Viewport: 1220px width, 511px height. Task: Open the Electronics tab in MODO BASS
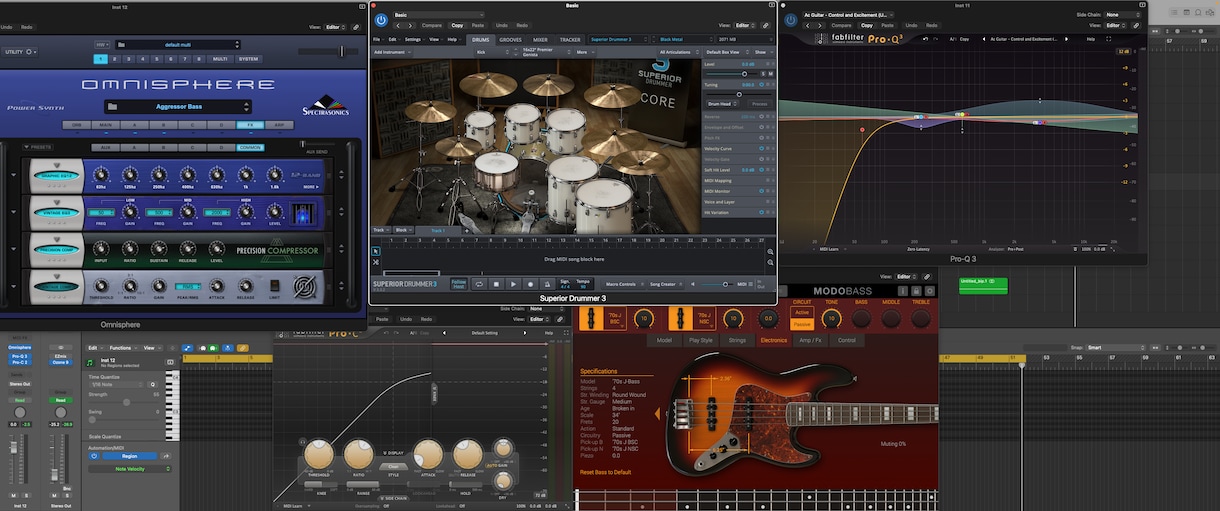point(773,340)
